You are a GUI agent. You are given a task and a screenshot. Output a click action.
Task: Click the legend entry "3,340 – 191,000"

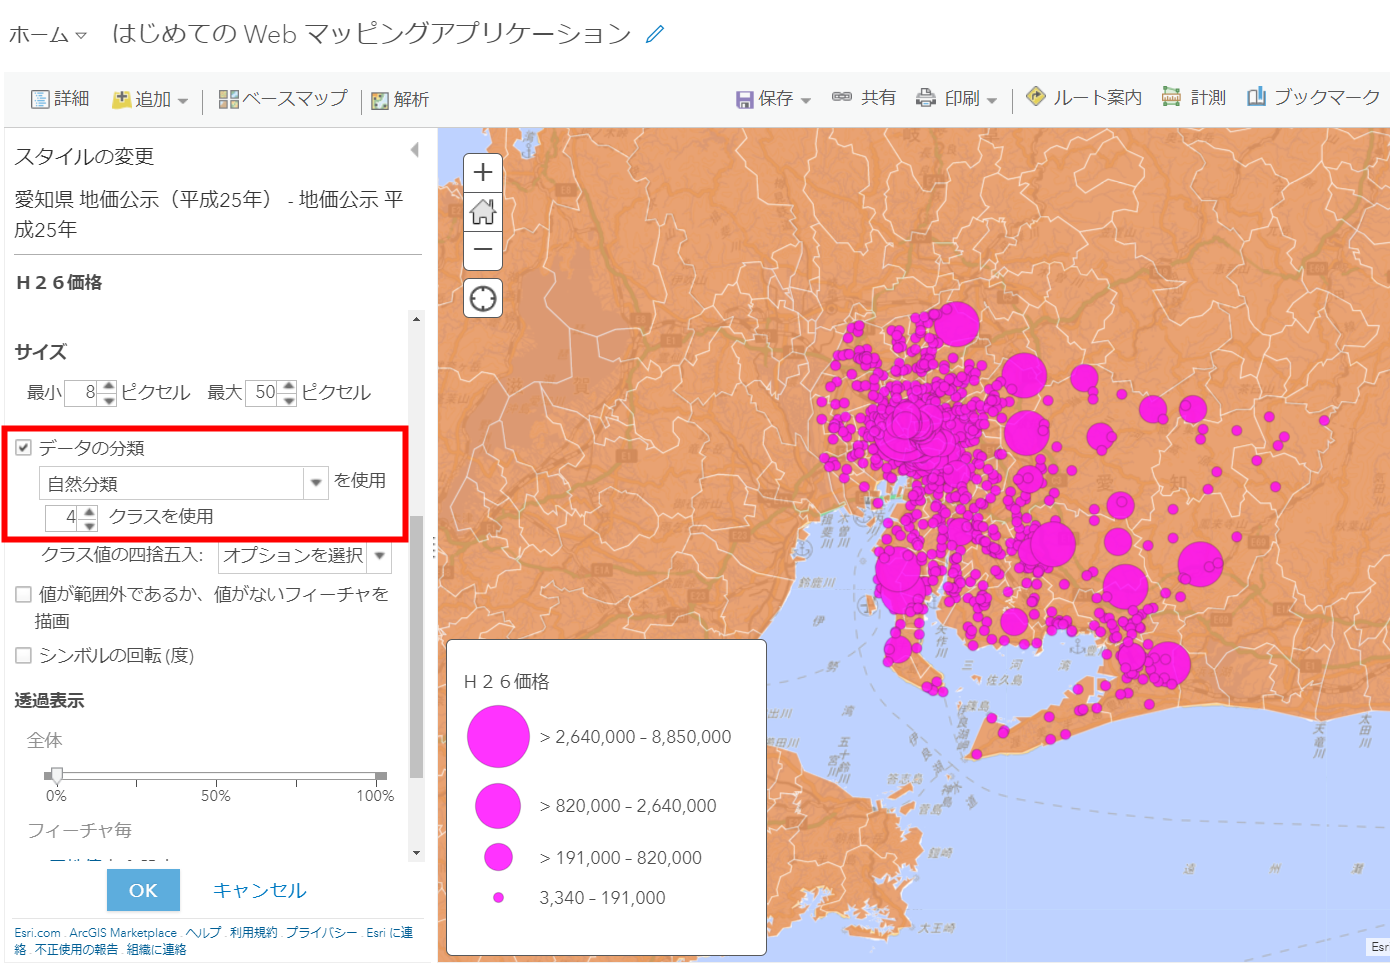(x=602, y=898)
